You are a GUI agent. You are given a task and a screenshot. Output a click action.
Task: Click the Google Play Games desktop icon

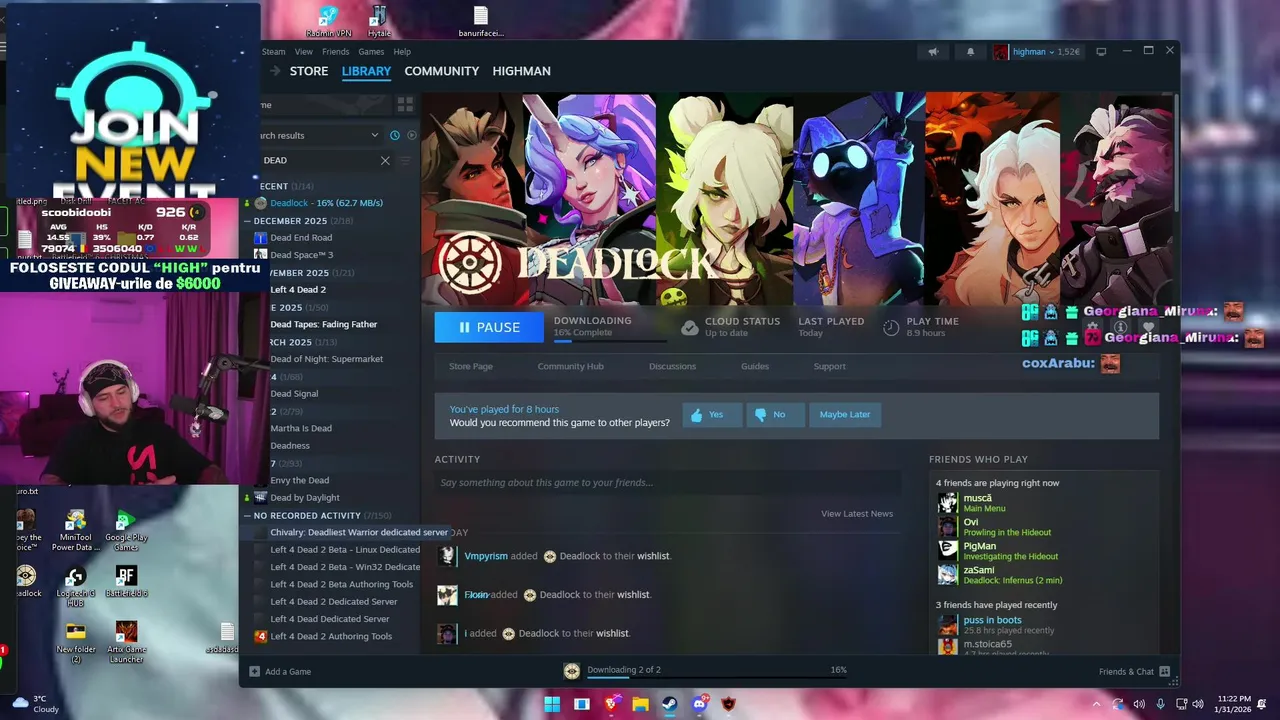tap(126, 529)
